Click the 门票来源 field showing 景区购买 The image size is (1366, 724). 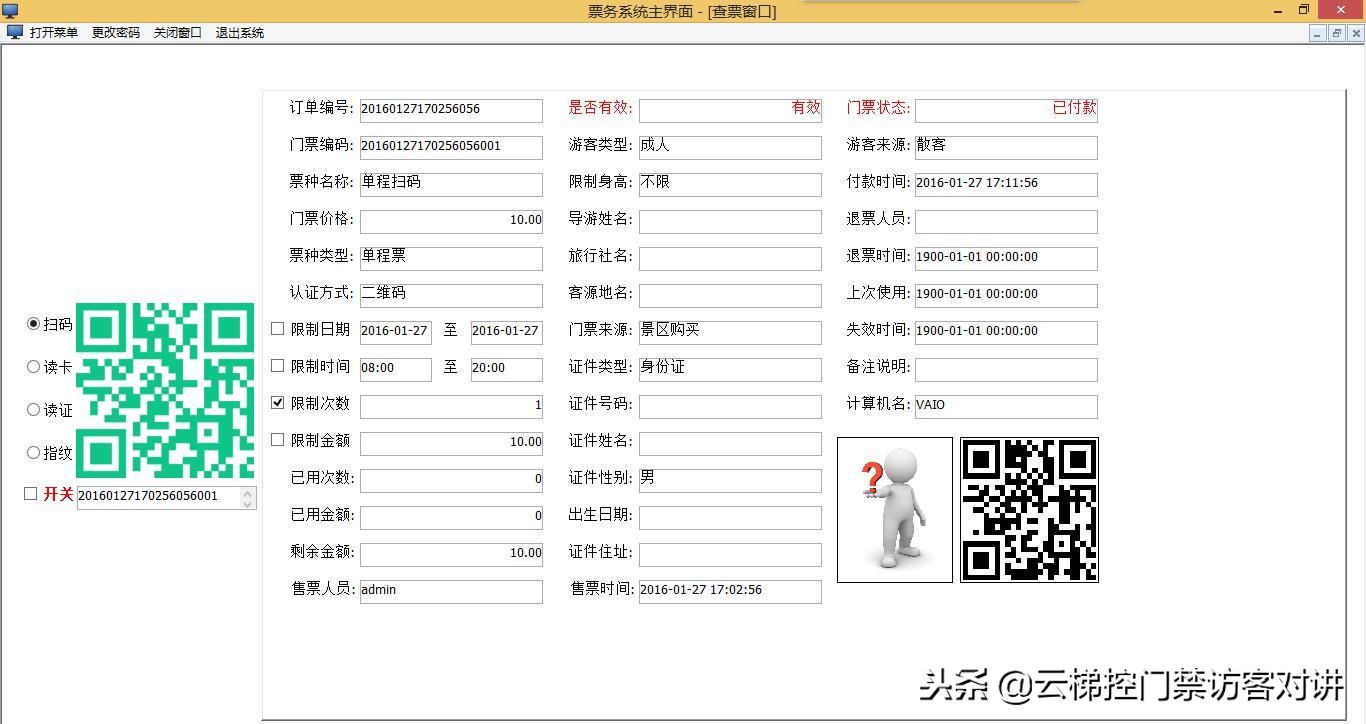pos(730,332)
